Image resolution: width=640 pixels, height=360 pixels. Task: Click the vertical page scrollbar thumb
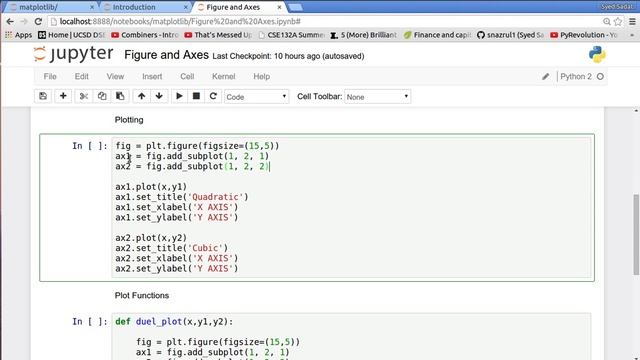click(636, 235)
